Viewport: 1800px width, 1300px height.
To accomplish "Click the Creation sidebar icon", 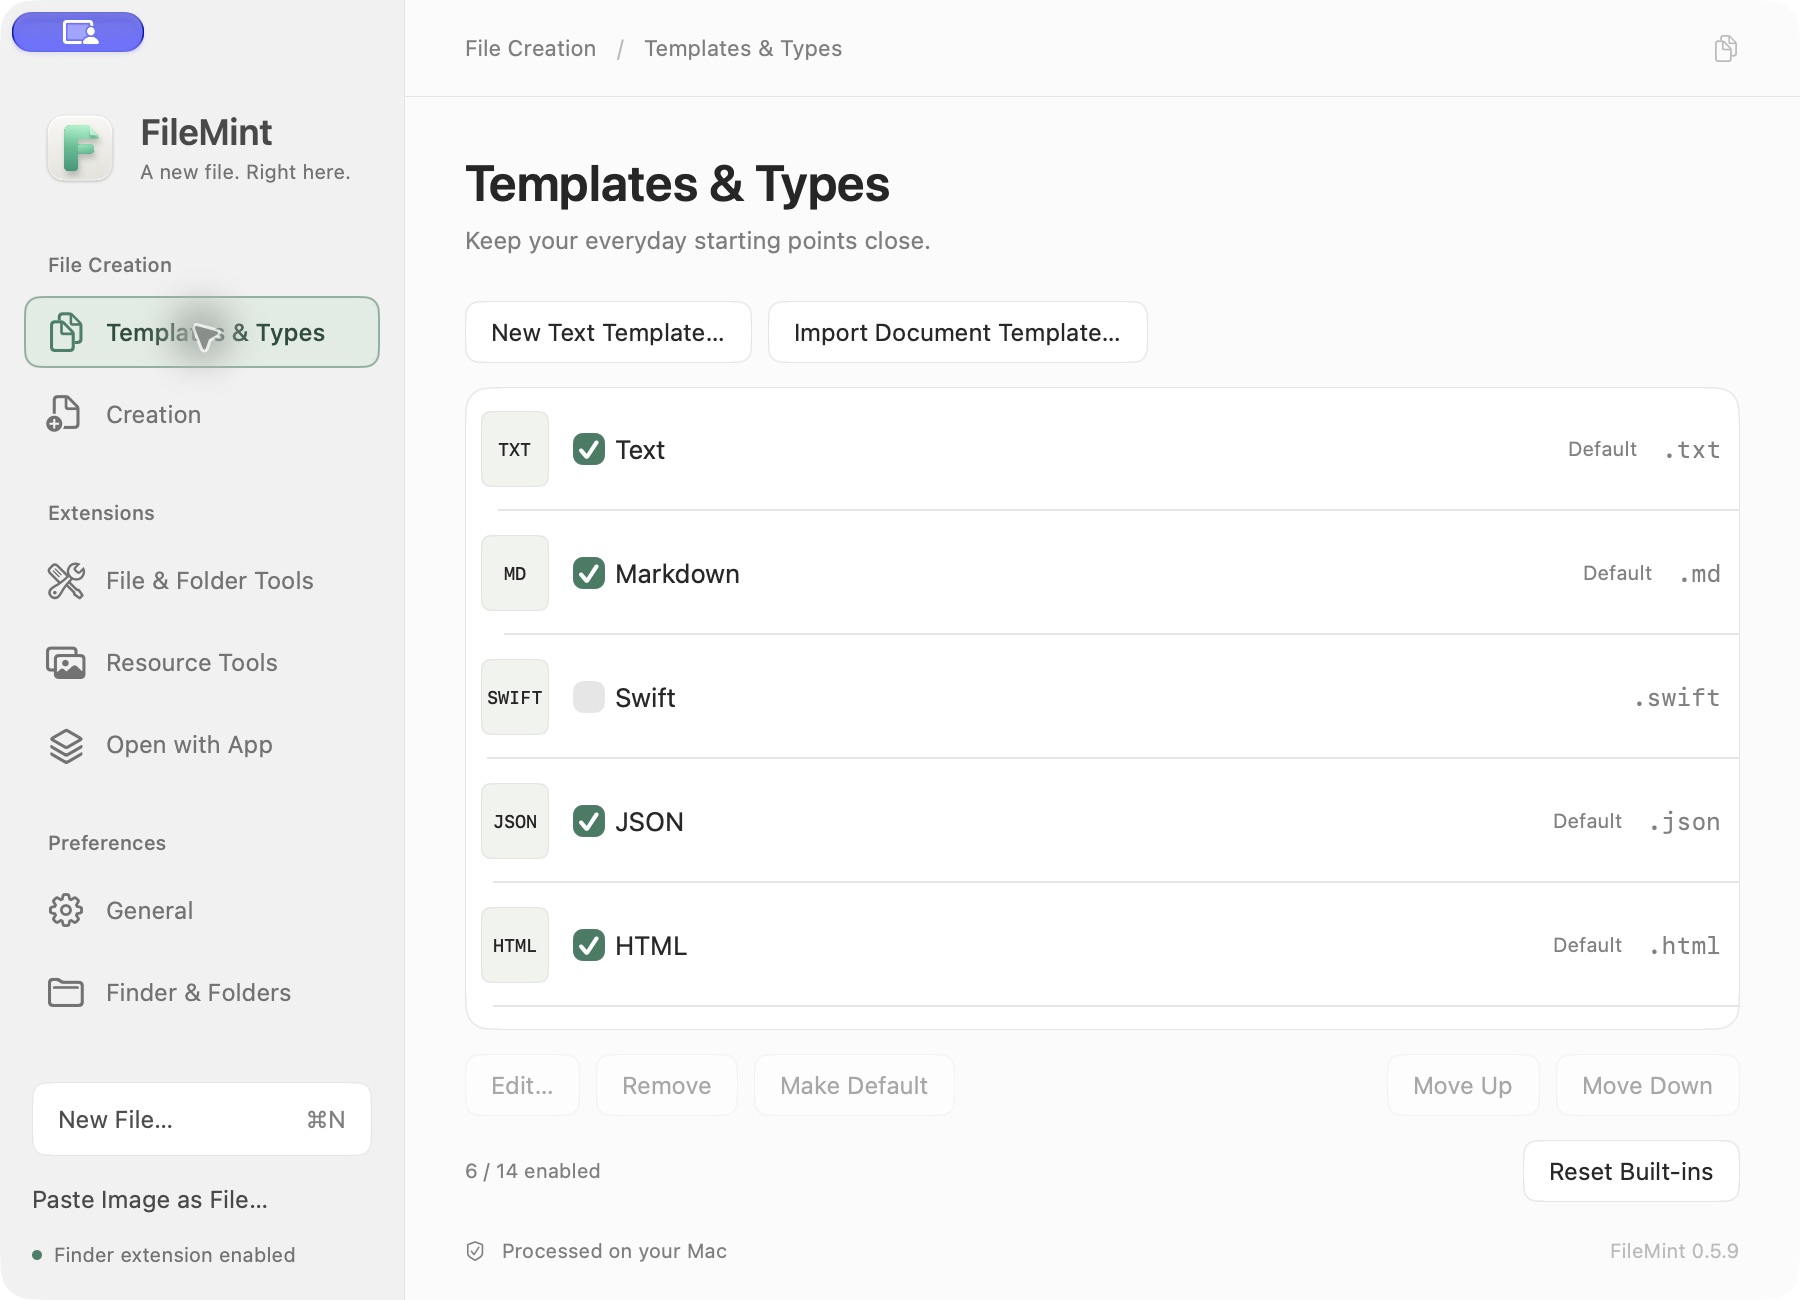I will coord(64,414).
